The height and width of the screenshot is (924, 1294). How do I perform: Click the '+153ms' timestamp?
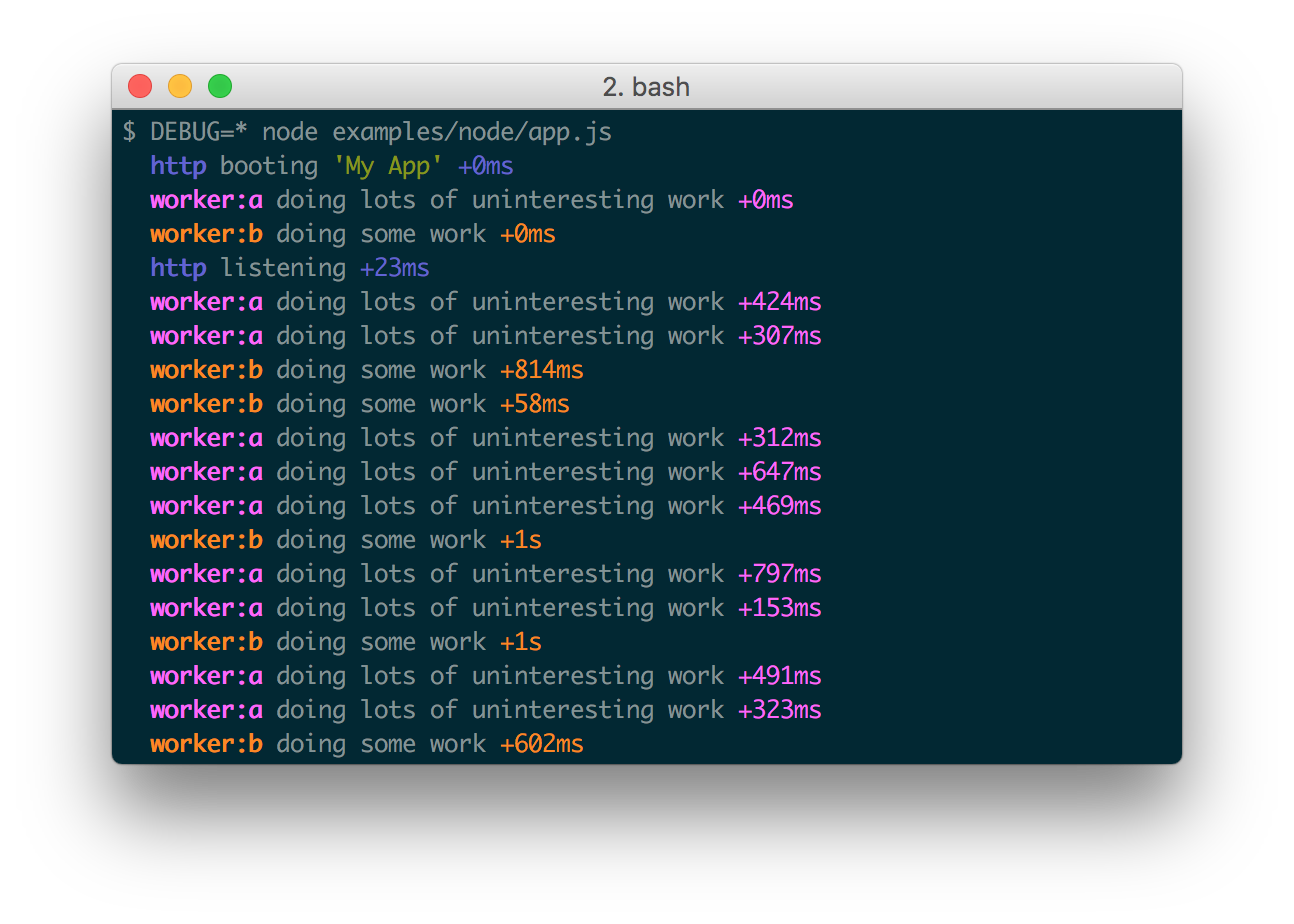tap(780, 607)
